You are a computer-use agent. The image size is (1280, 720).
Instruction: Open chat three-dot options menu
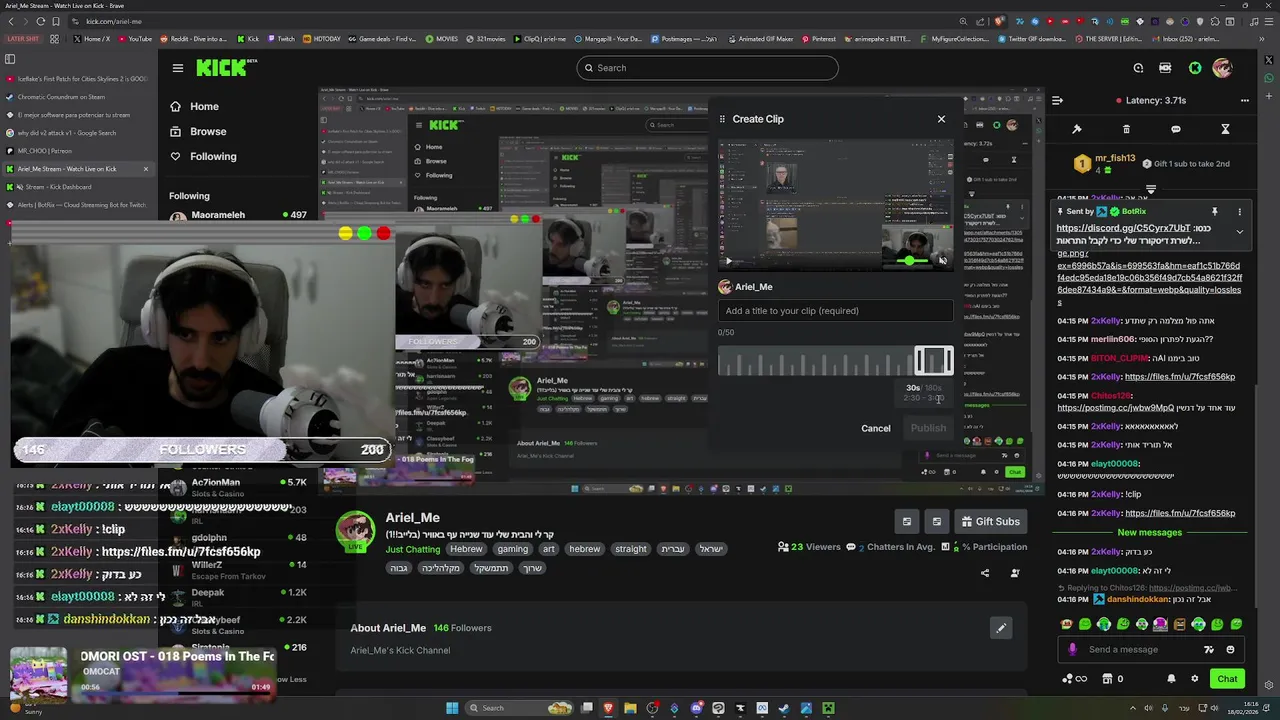click(1244, 100)
